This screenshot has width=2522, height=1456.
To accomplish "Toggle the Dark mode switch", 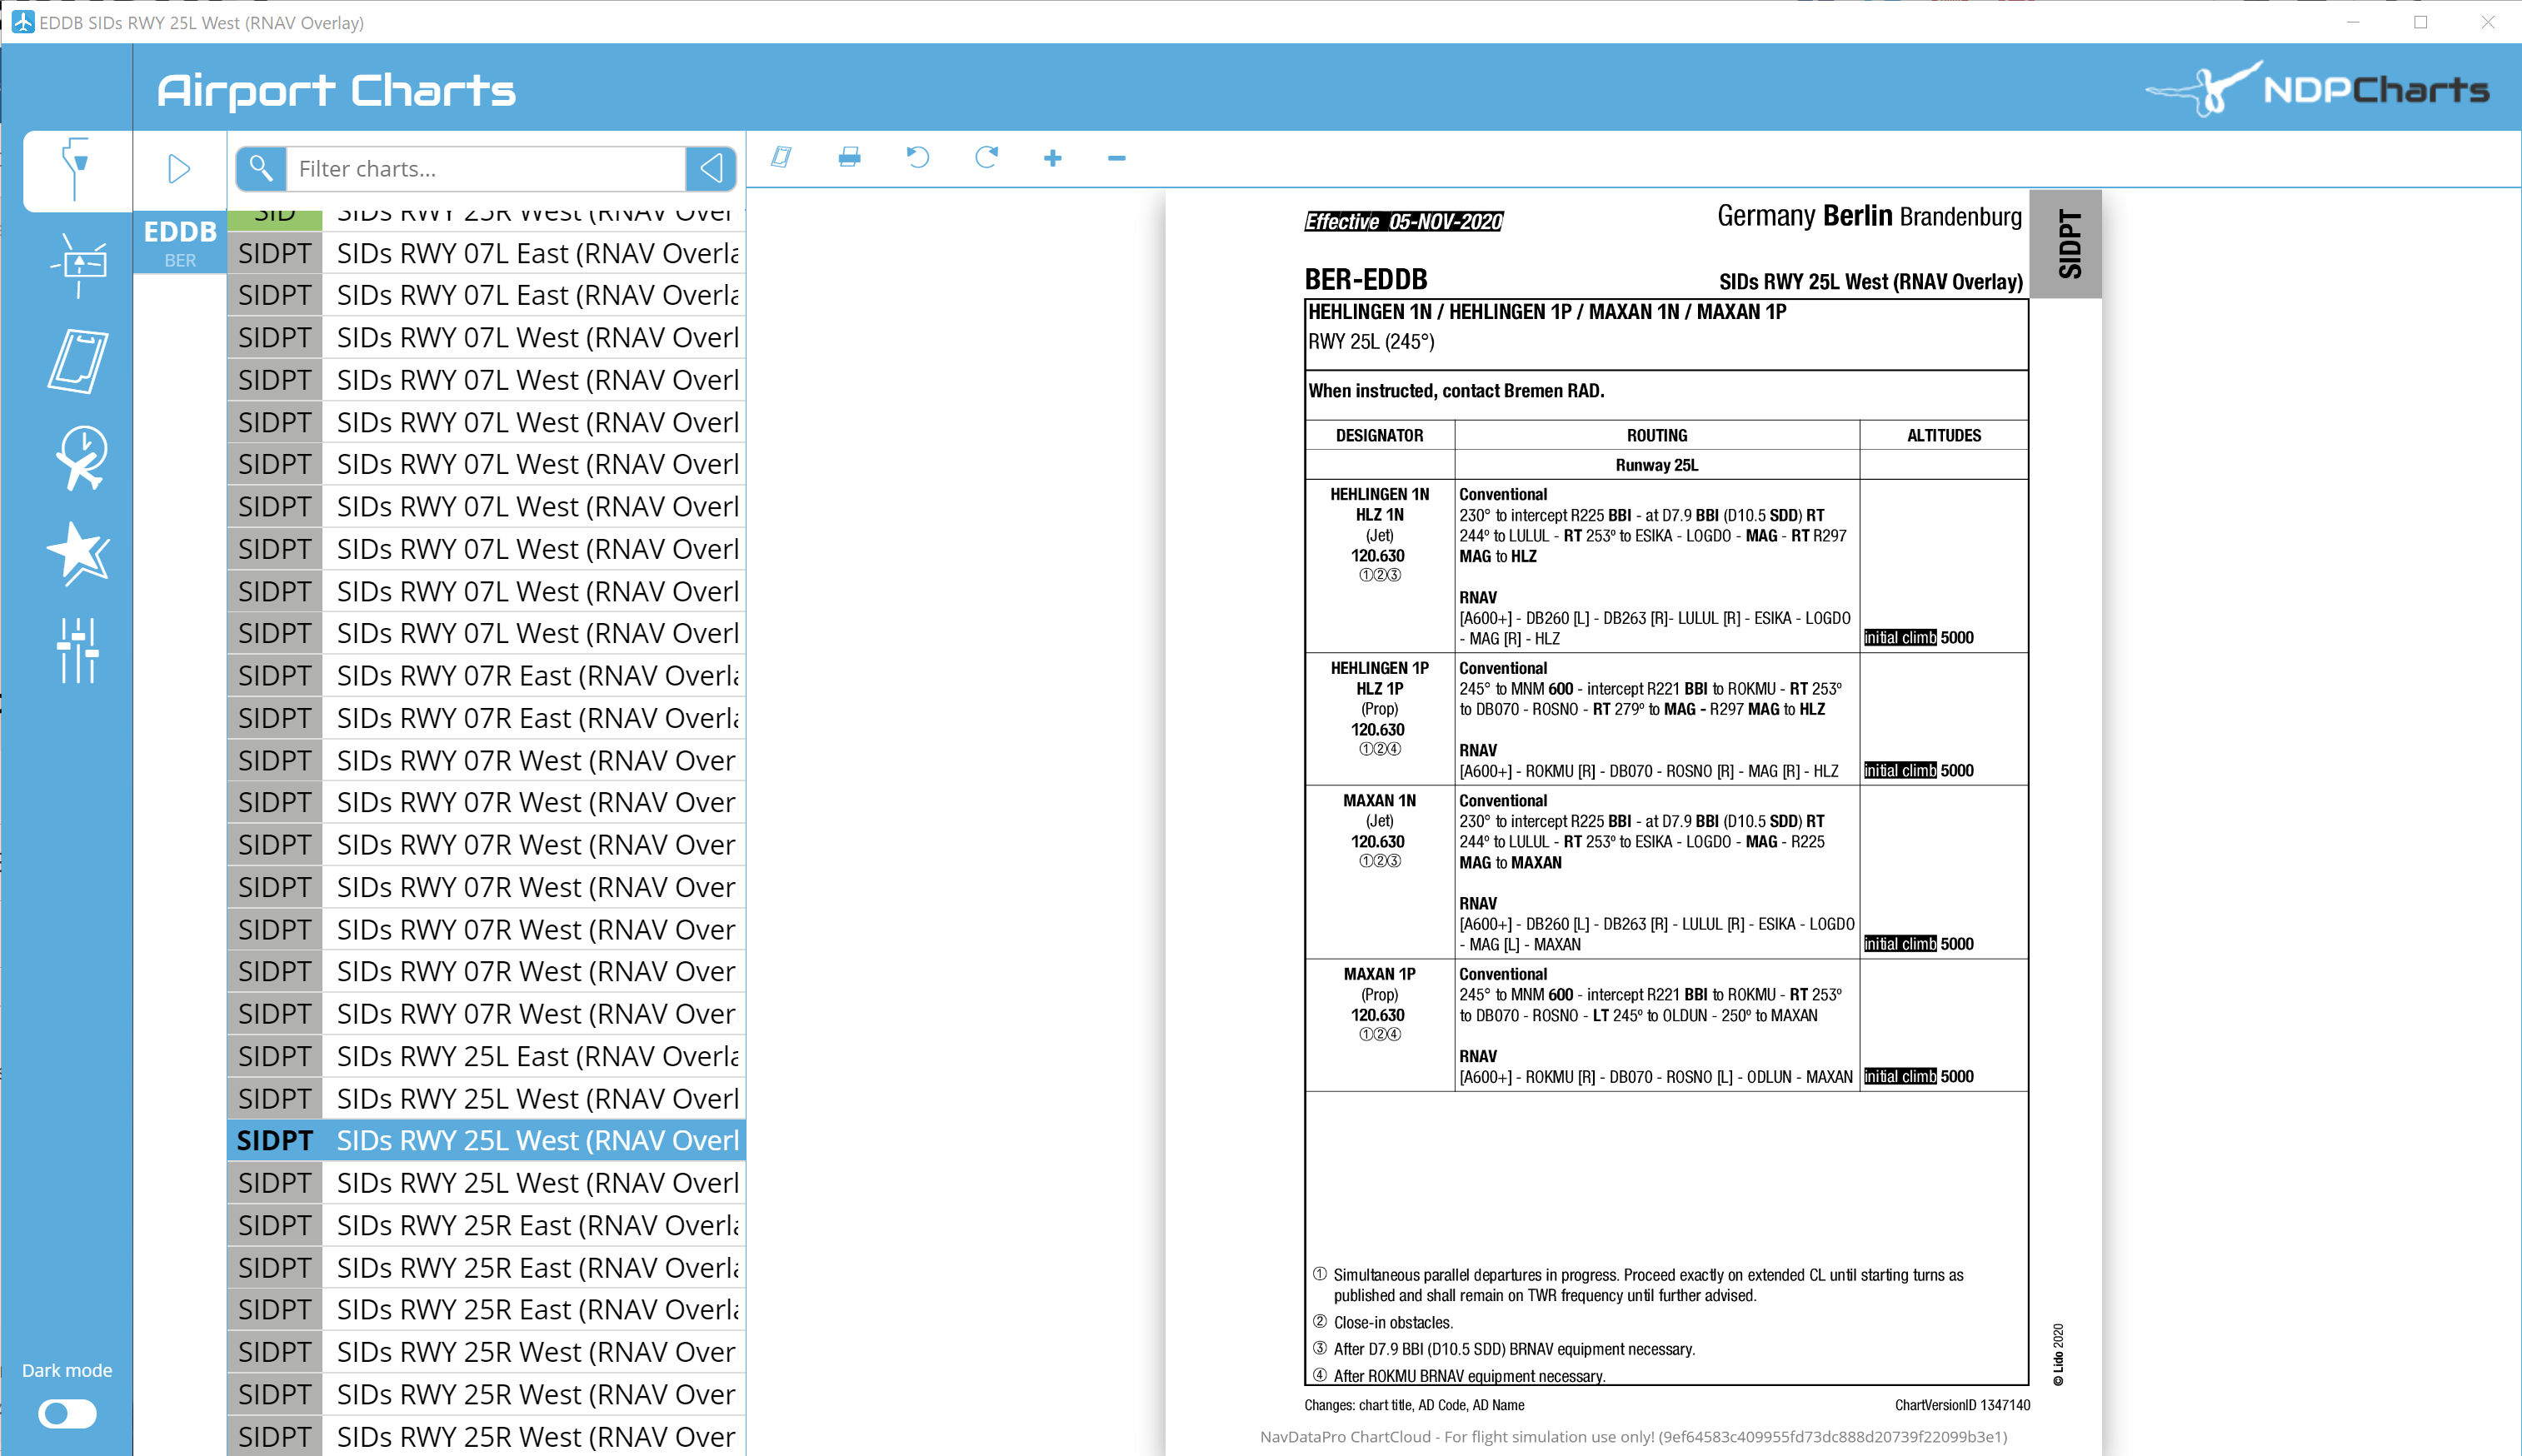I will click(67, 1413).
